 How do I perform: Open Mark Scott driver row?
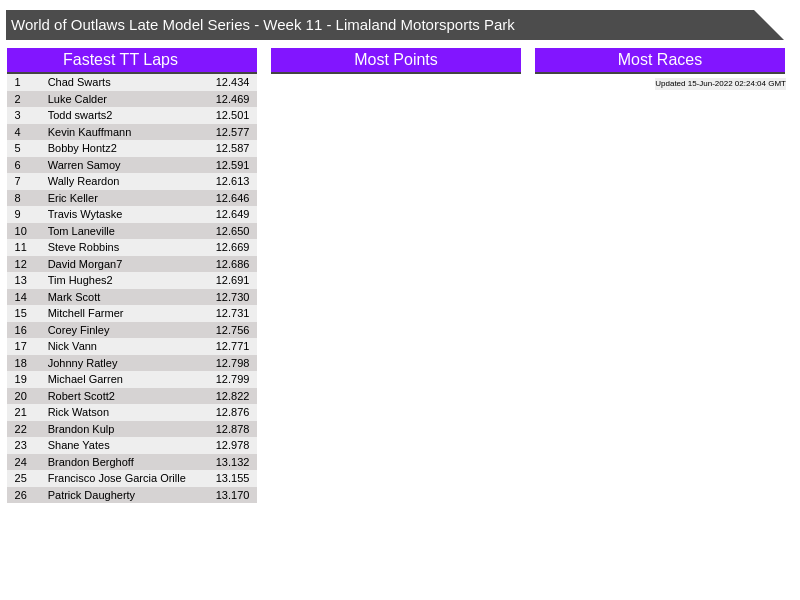[x=74, y=297]
